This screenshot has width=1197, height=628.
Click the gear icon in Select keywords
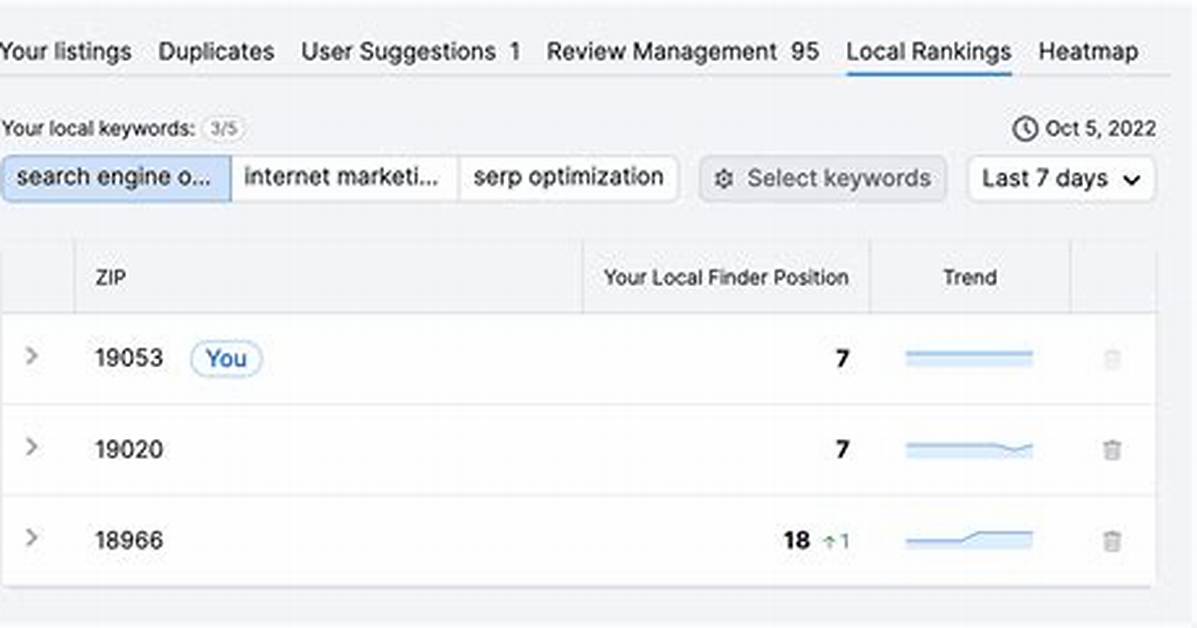click(724, 179)
